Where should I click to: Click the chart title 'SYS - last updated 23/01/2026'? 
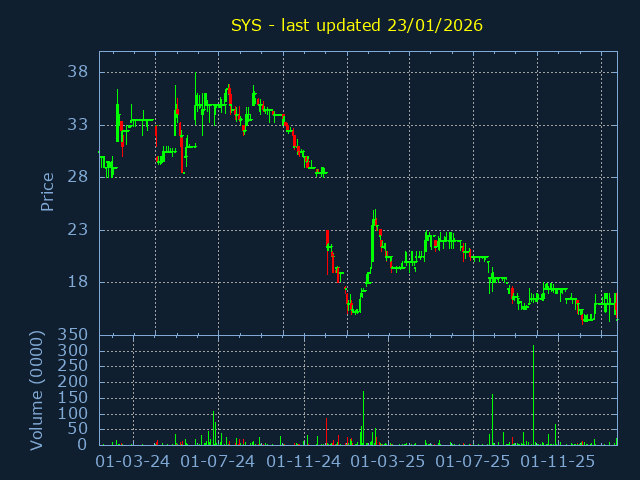pyautogui.click(x=357, y=25)
